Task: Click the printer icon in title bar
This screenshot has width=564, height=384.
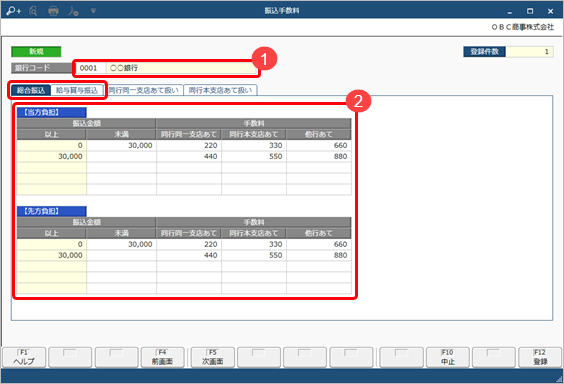Action: coord(53,11)
